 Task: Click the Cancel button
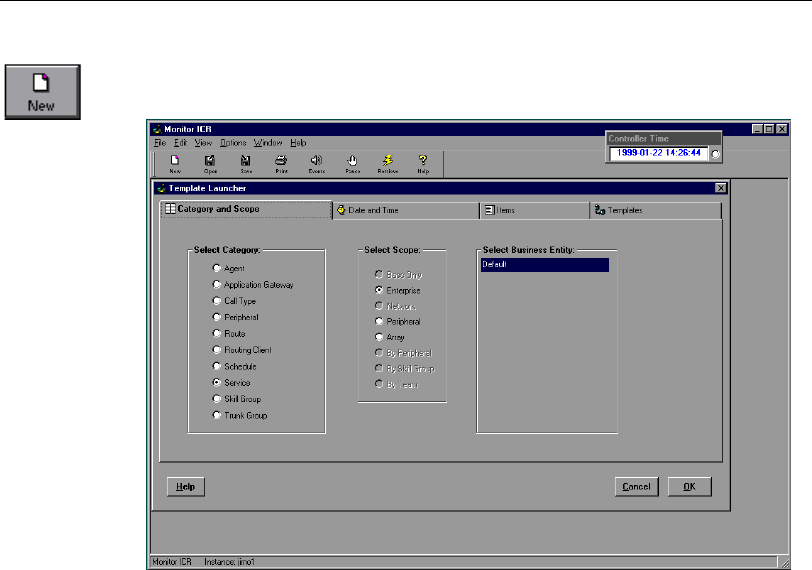click(636, 487)
